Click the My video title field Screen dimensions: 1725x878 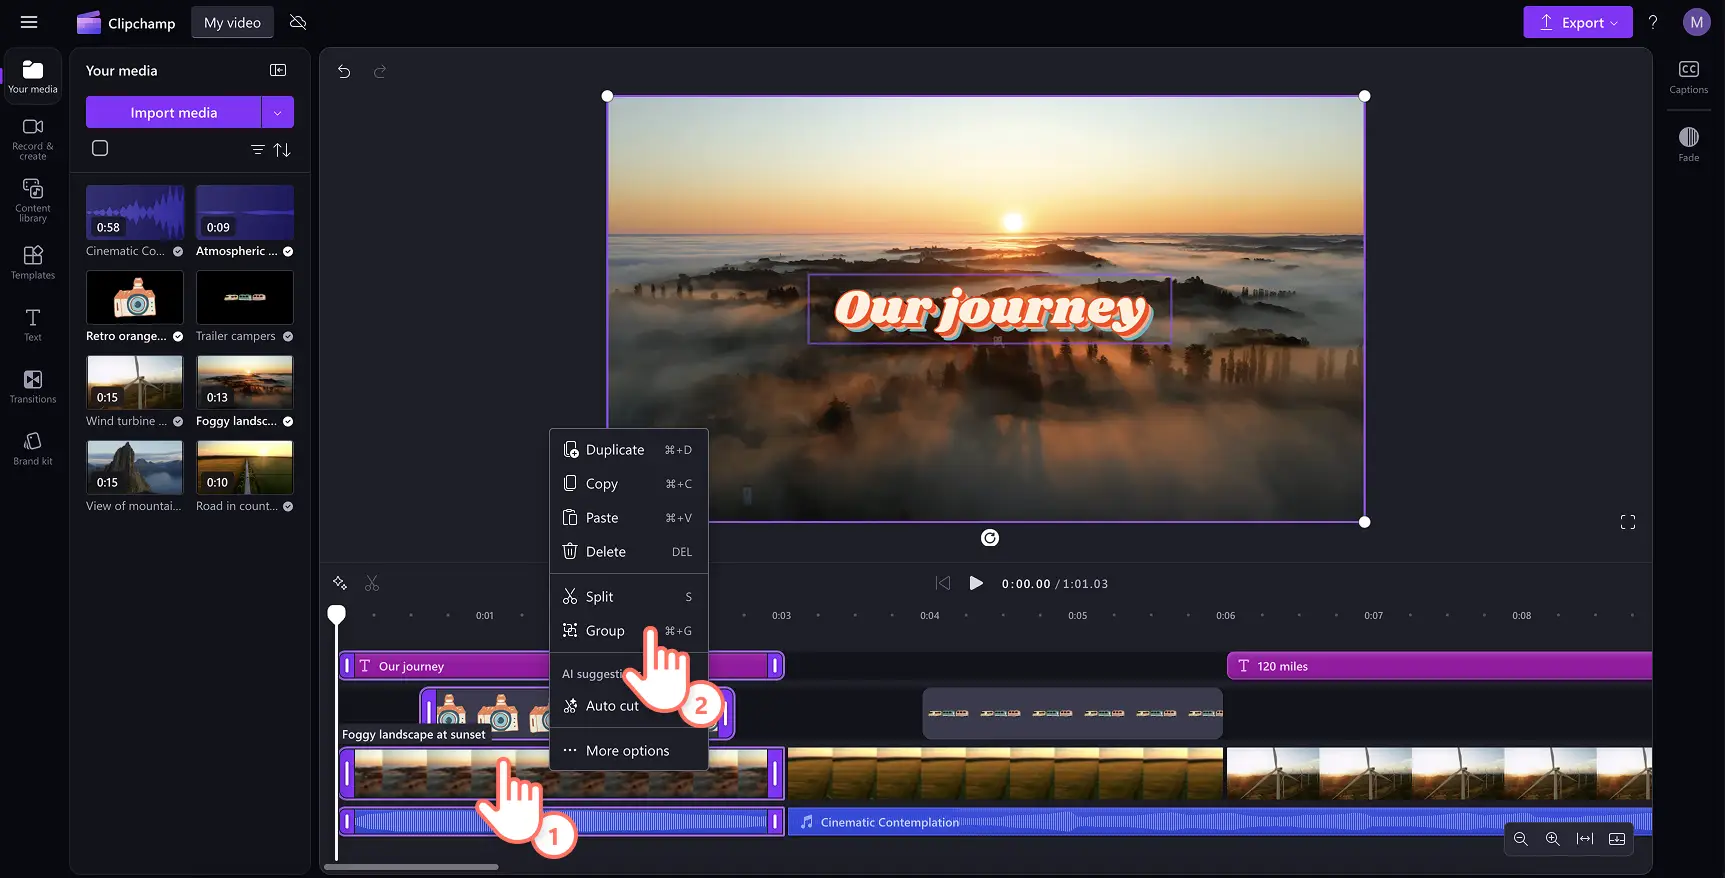[x=232, y=22]
